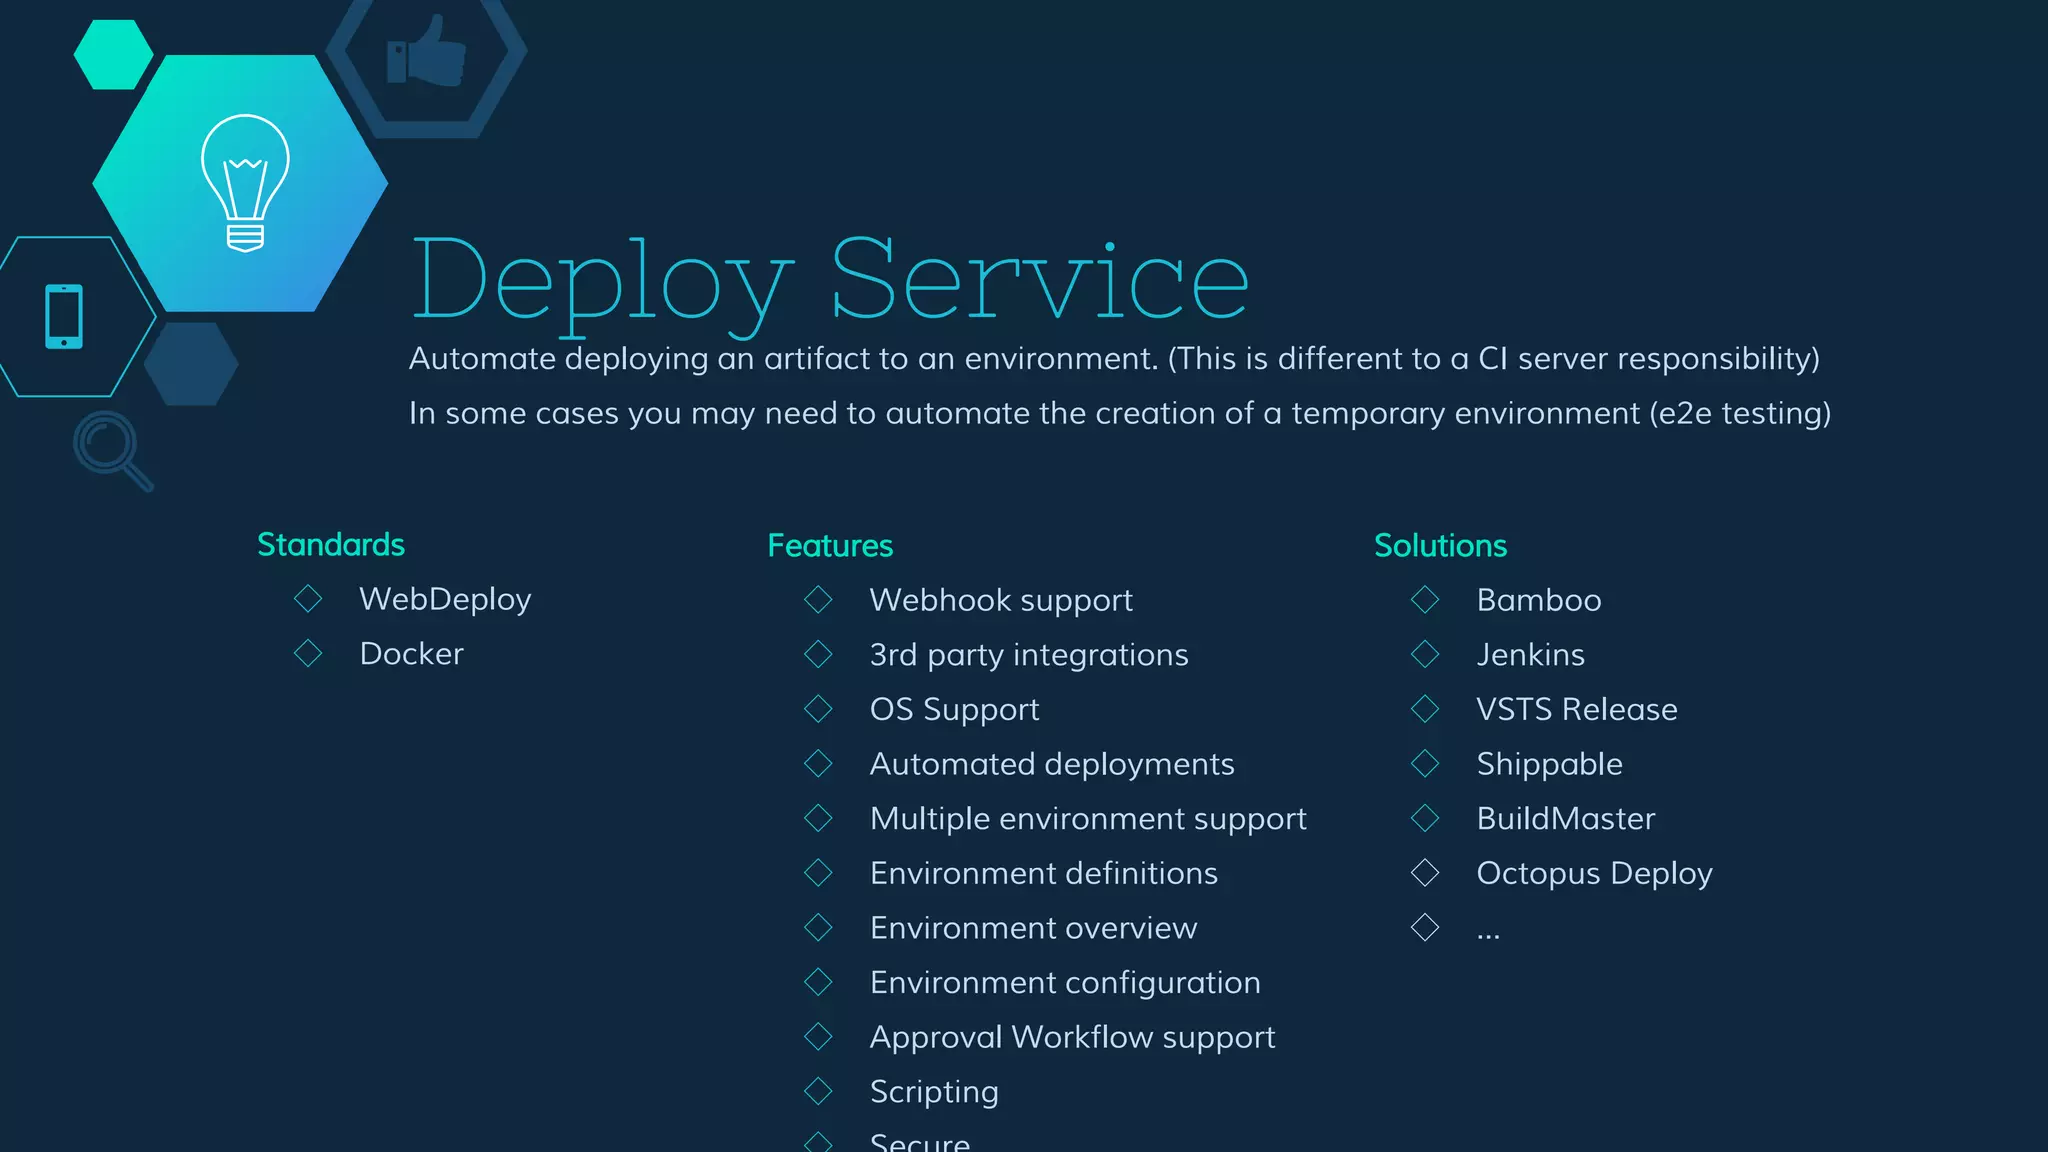This screenshot has height=1152, width=2048.
Task: Click the Environment definitions item
Action: click(1044, 874)
